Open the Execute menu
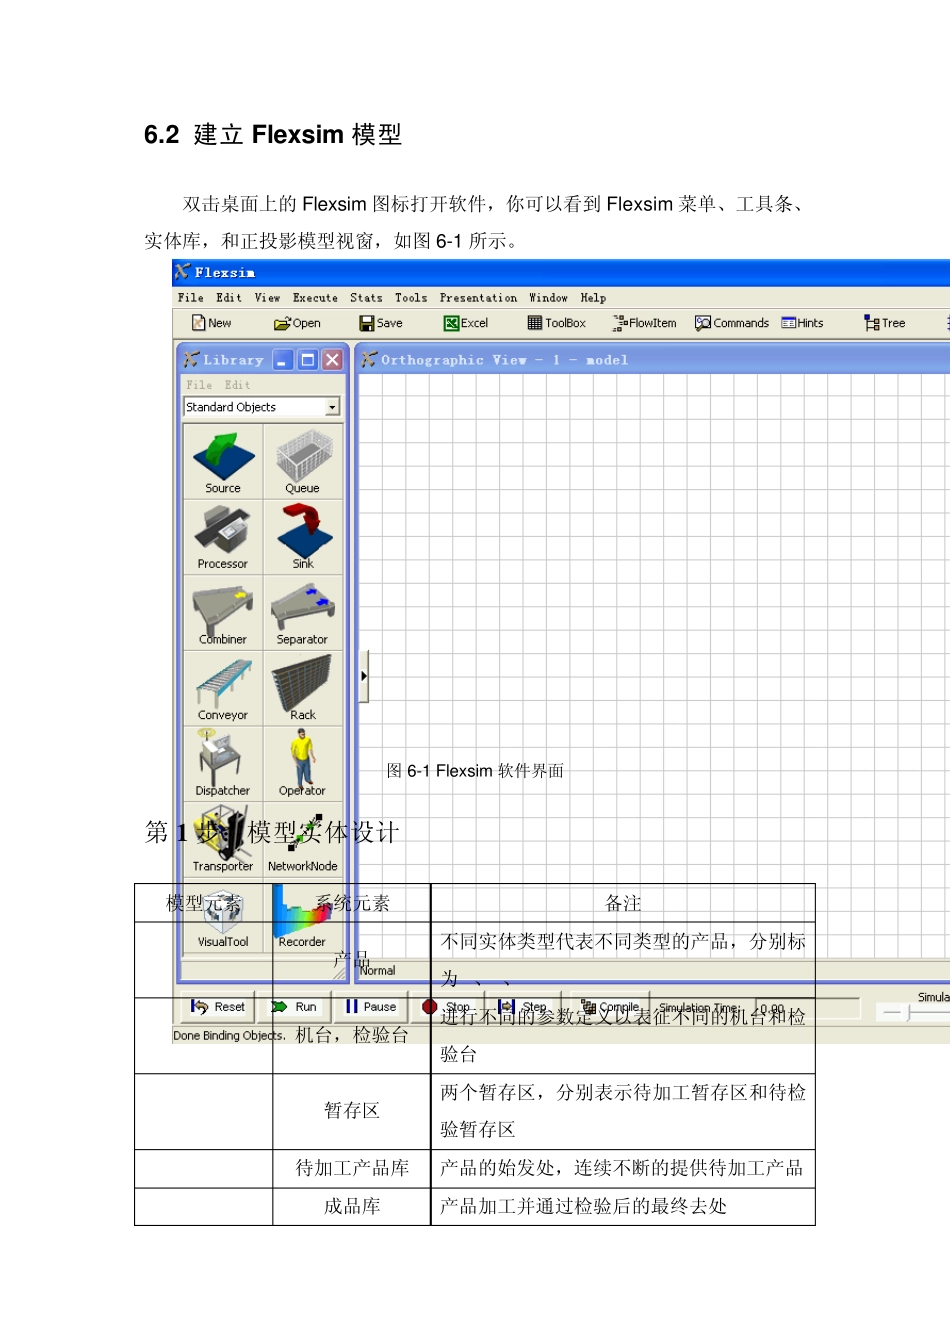The width and height of the screenshot is (950, 1344). pos(315,298)
